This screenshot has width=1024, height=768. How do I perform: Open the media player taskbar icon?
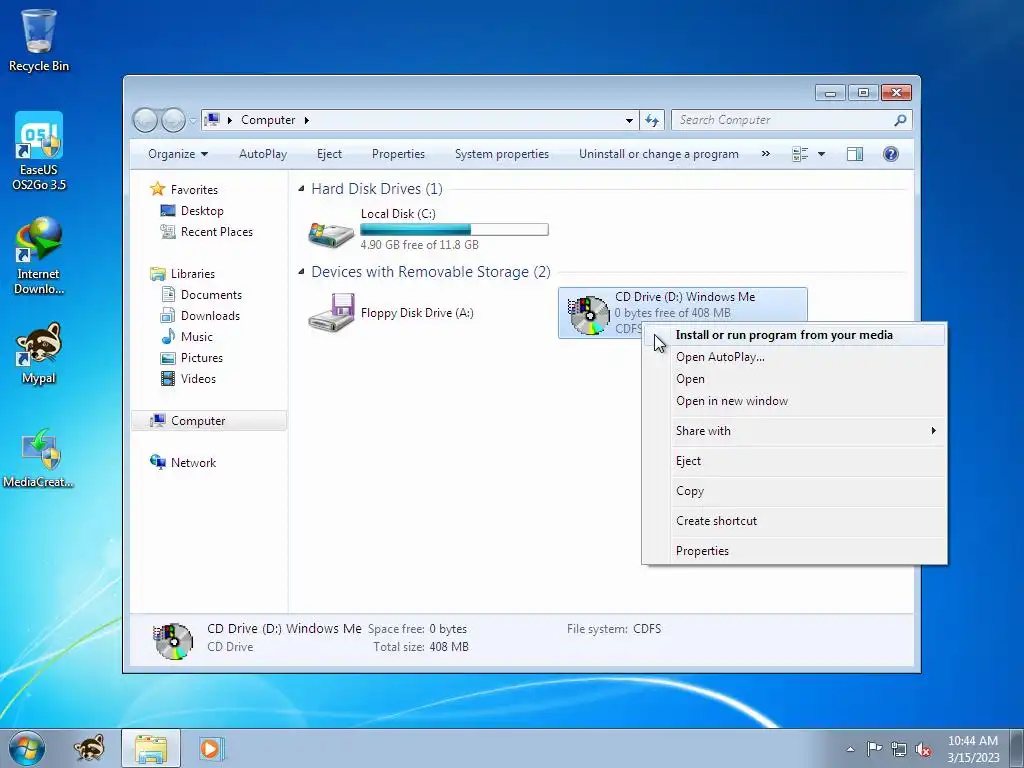[x=212, y=748]
